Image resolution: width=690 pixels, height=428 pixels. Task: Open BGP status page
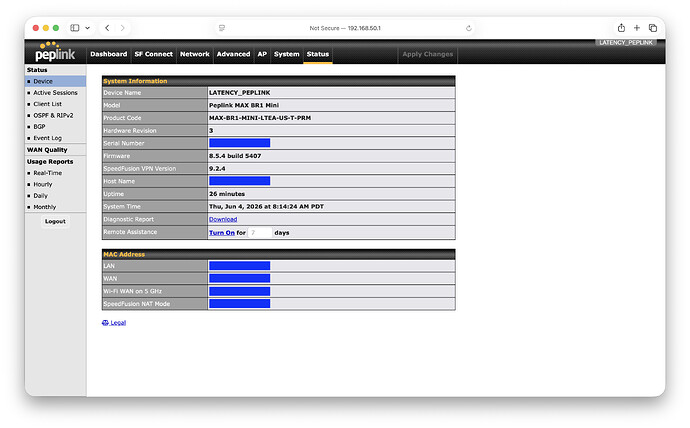click(x=40, y=127)
